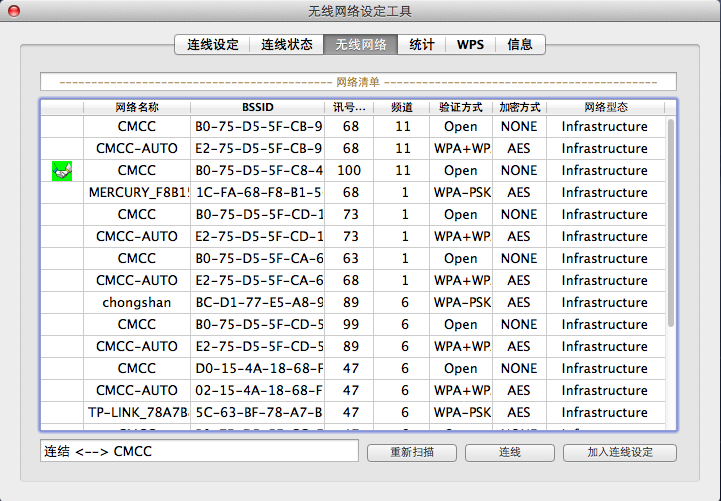Click the network list vertical scrollbar
This screenshot has width=721, height=501.
pyautogui.click(x=671, y=223)
